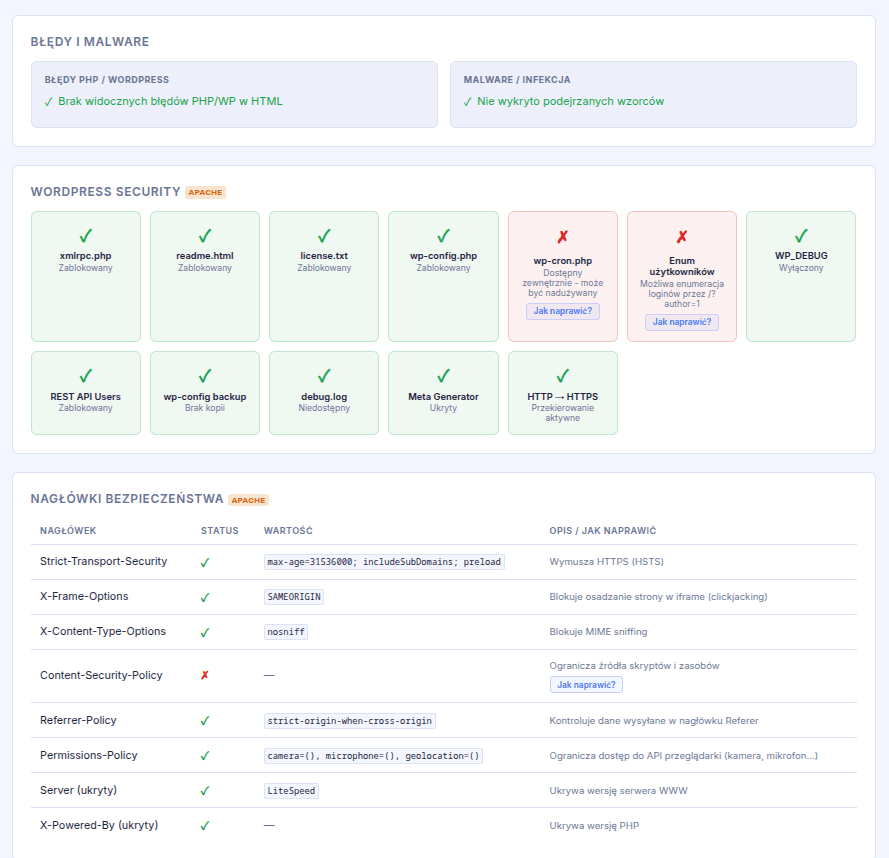This screenshot has width=889, height=858.
Task: Click the checkmark icon on the license.txt card
Action: [324, 236]
